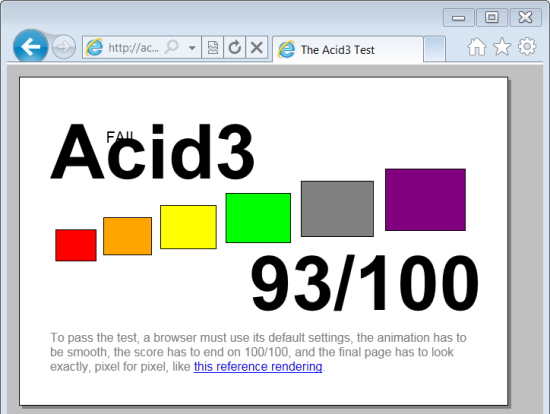Click the purple colored box
Screen dimensions: 550x414
(x=425, y=200)
